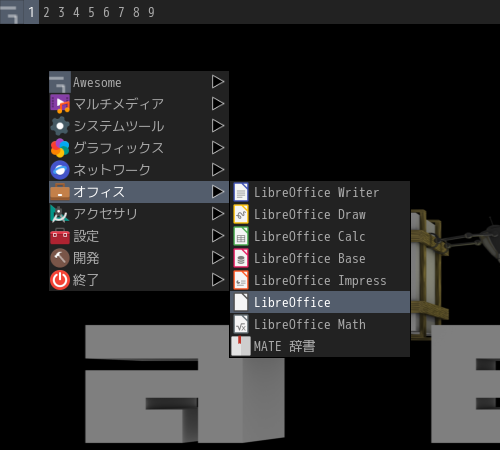Launch MATE 辞書 from submenu

point(320,346)
